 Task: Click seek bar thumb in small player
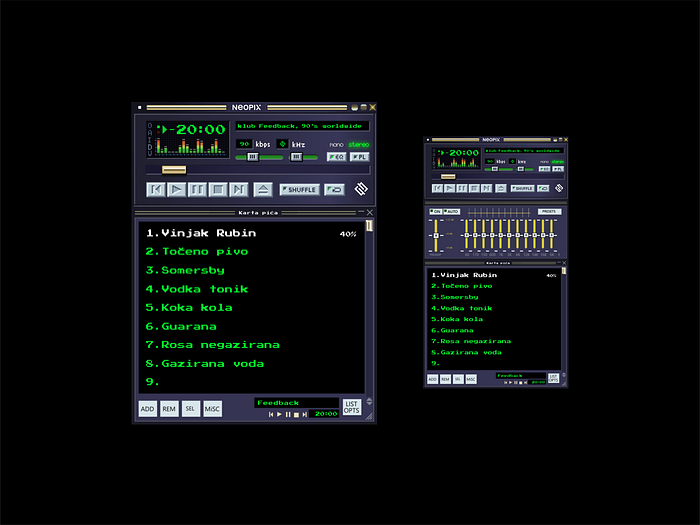coord(448,177)
